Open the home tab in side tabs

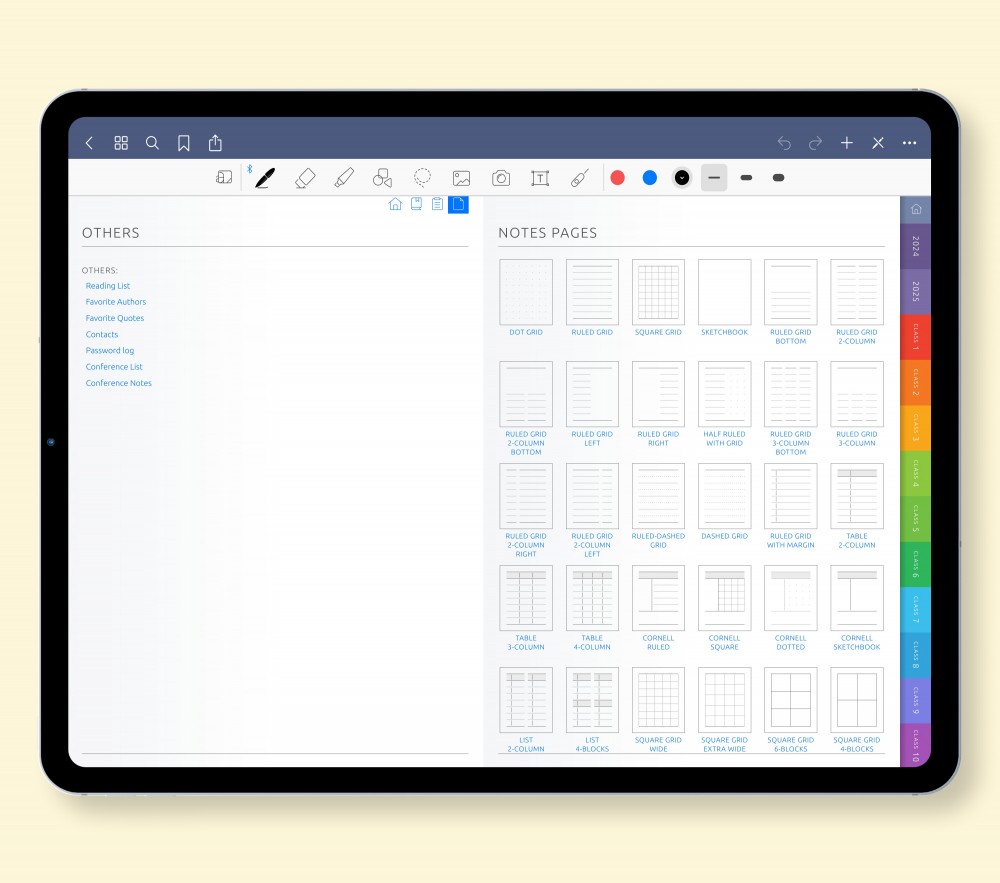[916, 209]
